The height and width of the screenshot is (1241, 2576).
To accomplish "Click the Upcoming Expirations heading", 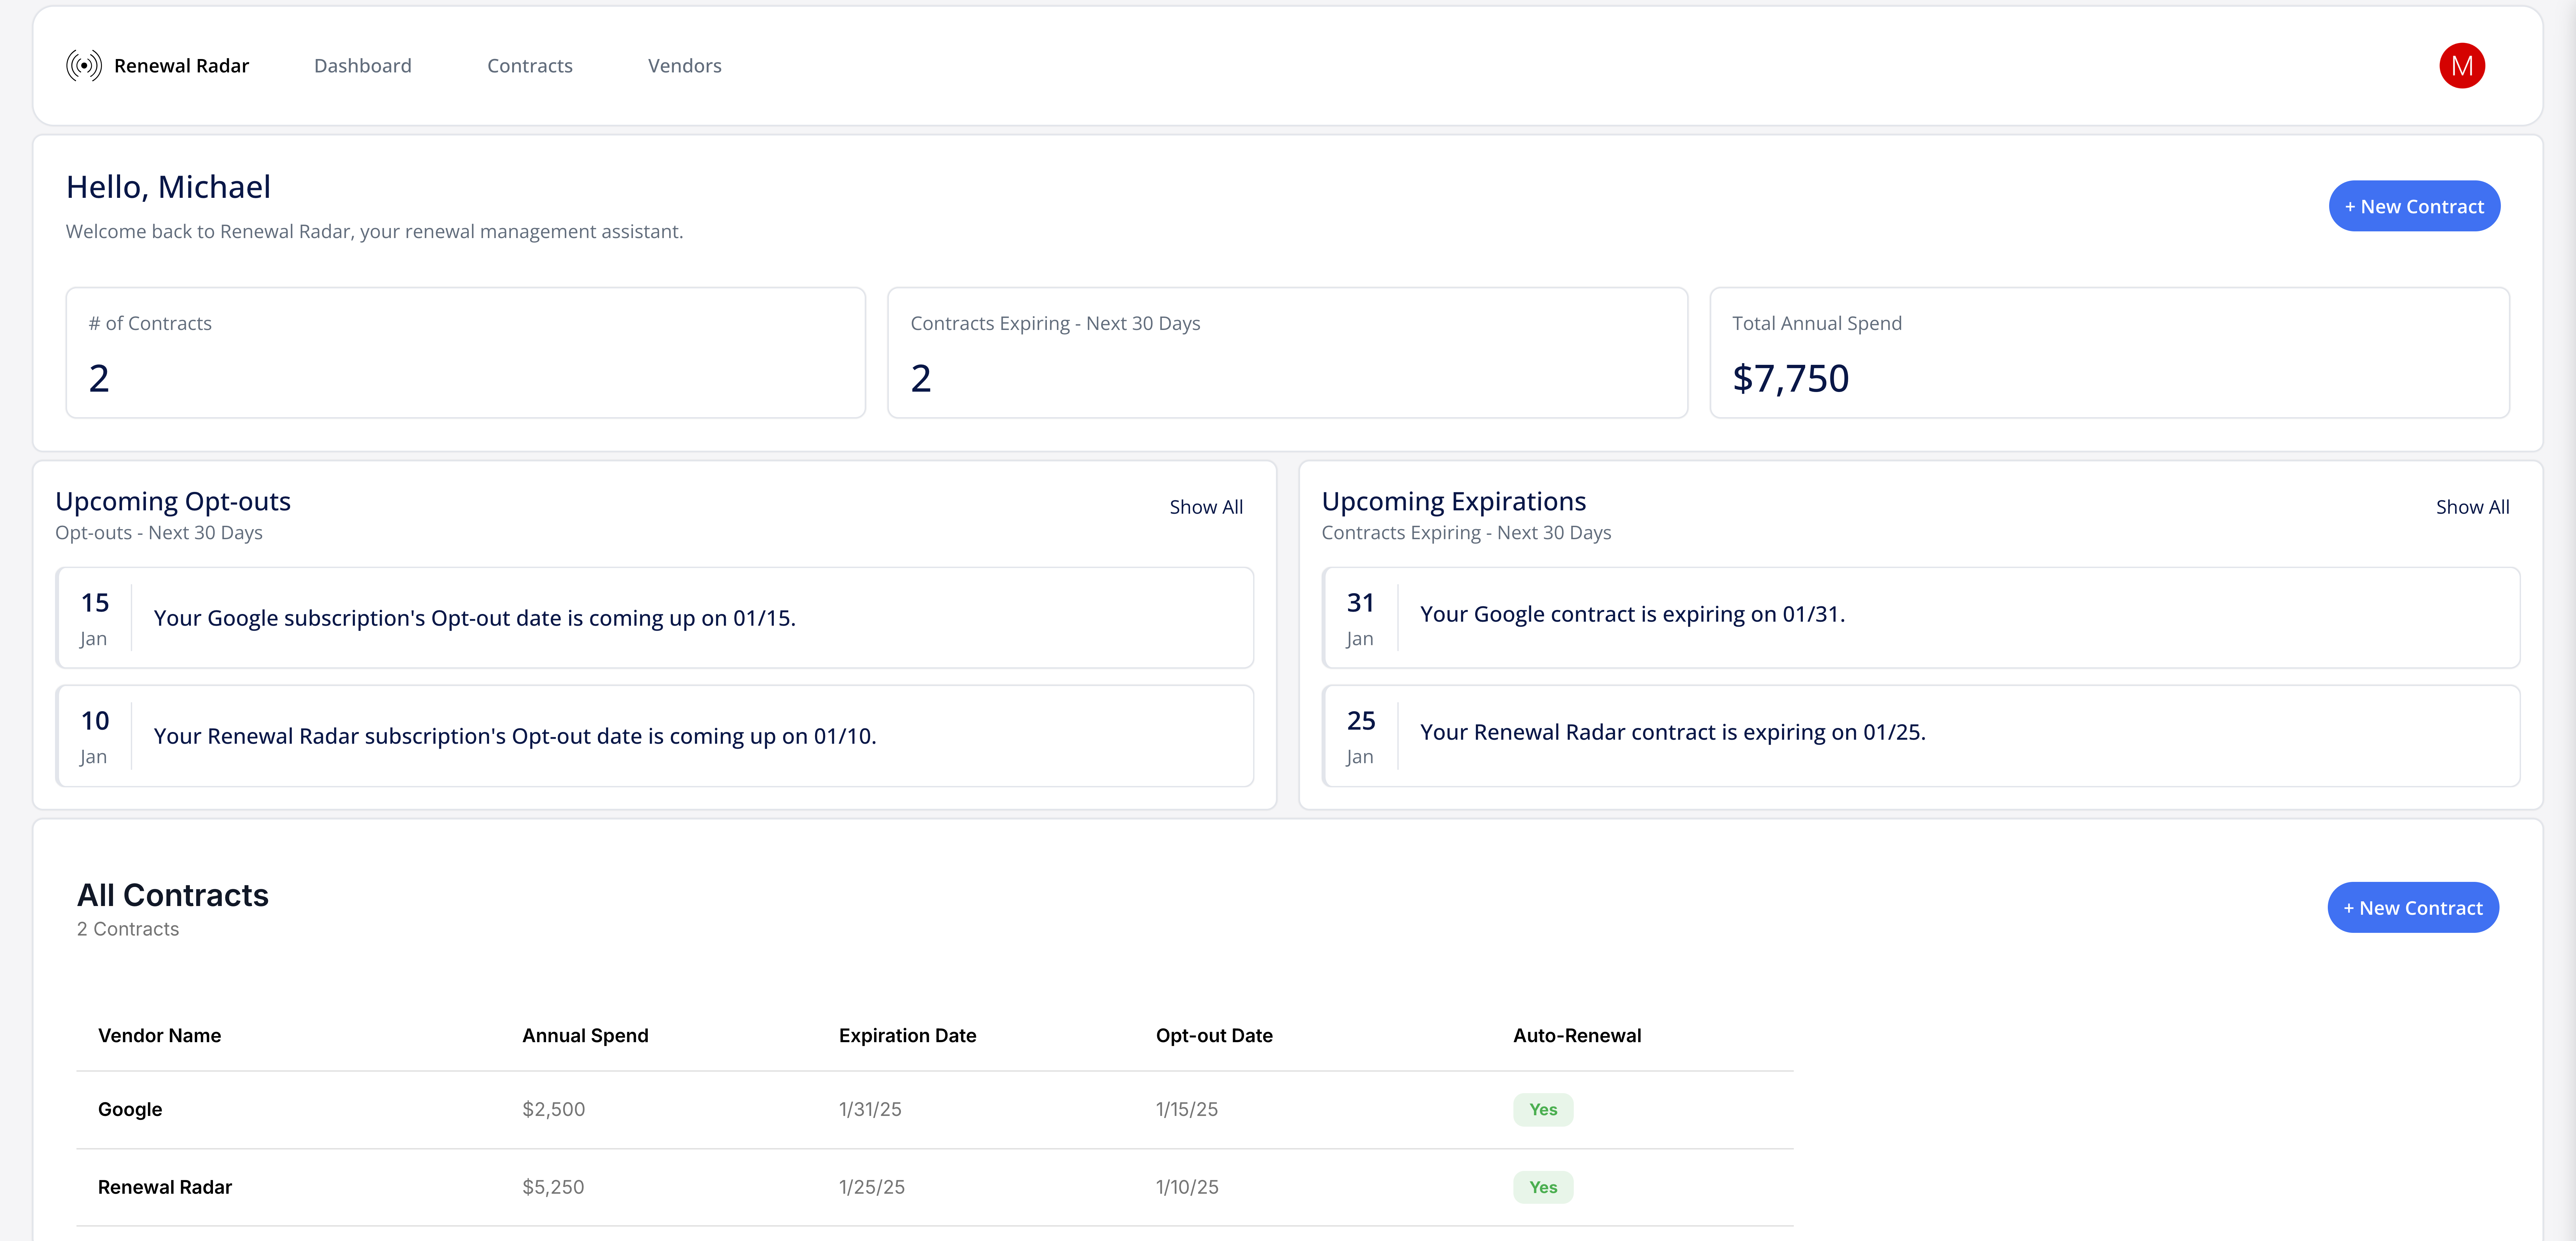I will (x=1454, y=502).
